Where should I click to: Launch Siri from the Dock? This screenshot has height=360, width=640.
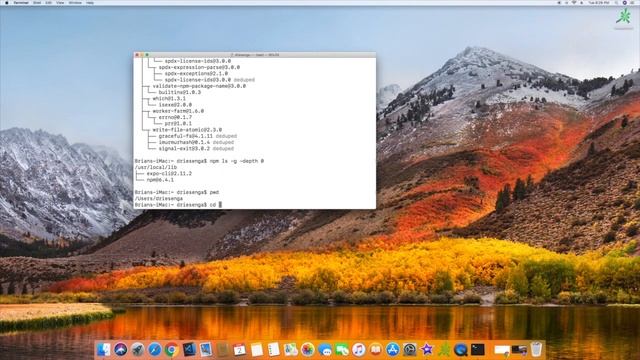[x=120, y=349]
